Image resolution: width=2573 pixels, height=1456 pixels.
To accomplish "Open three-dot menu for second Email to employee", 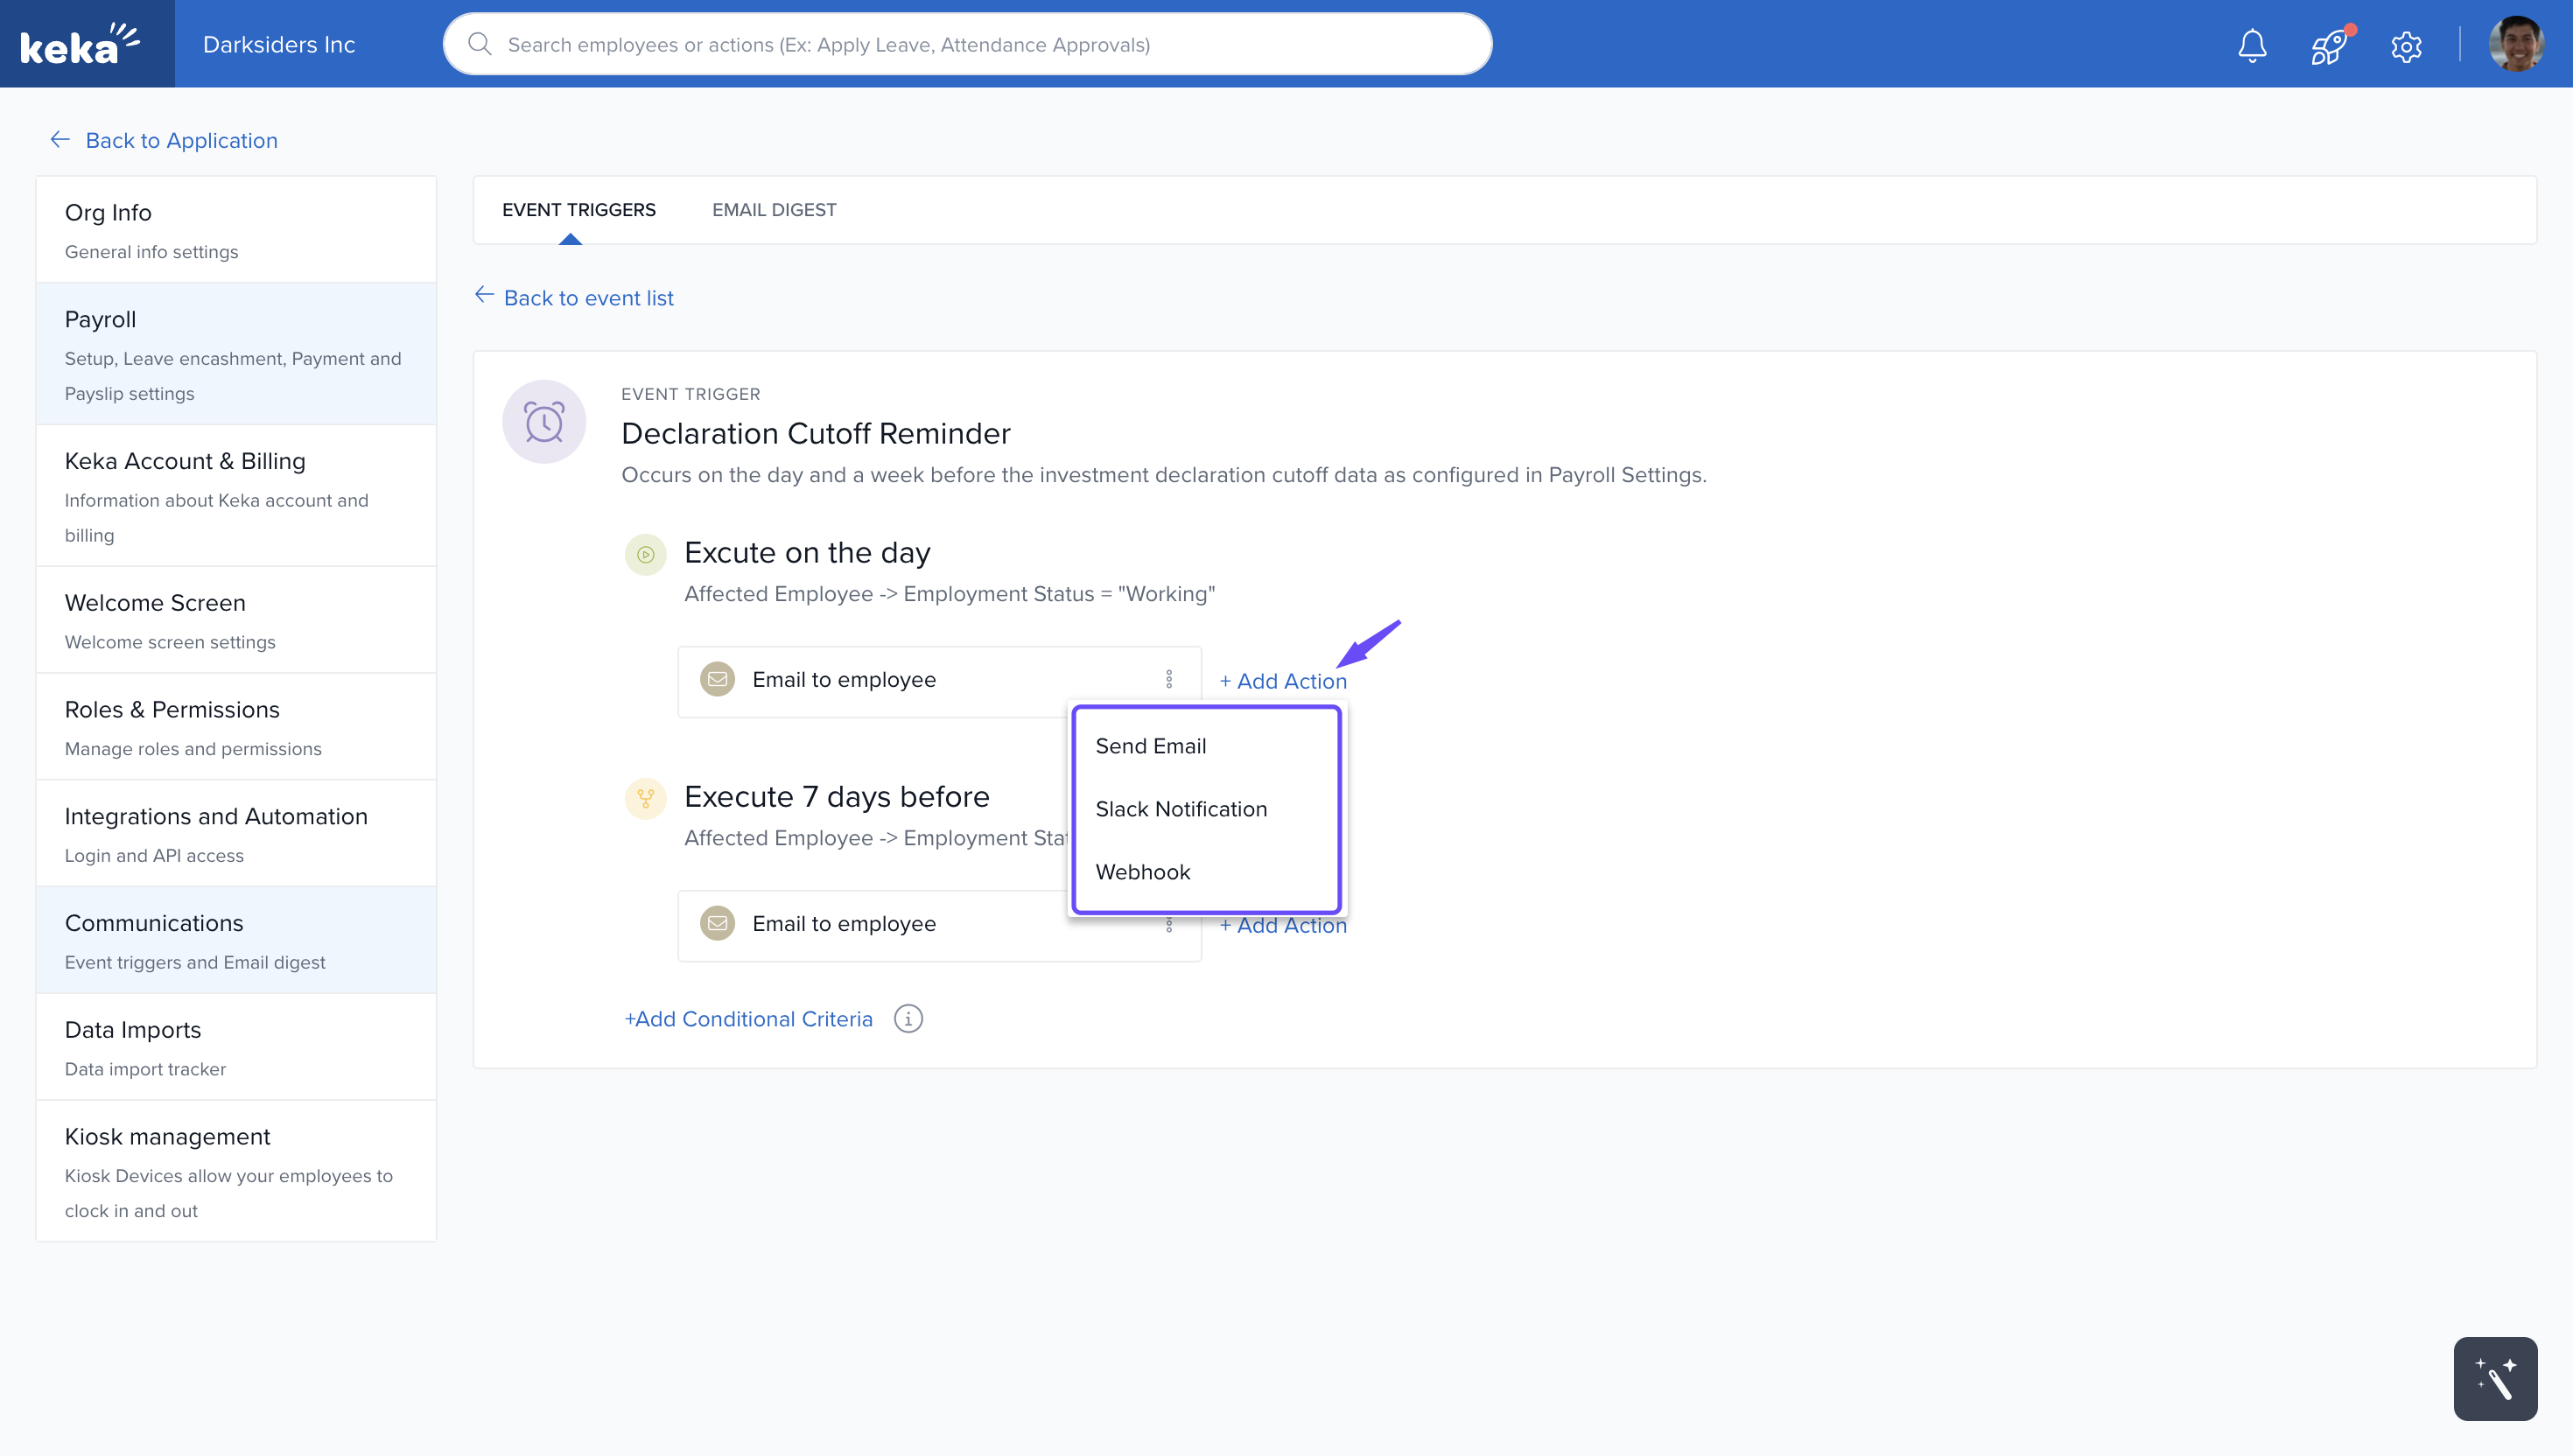I will [x=1168, y=926].
